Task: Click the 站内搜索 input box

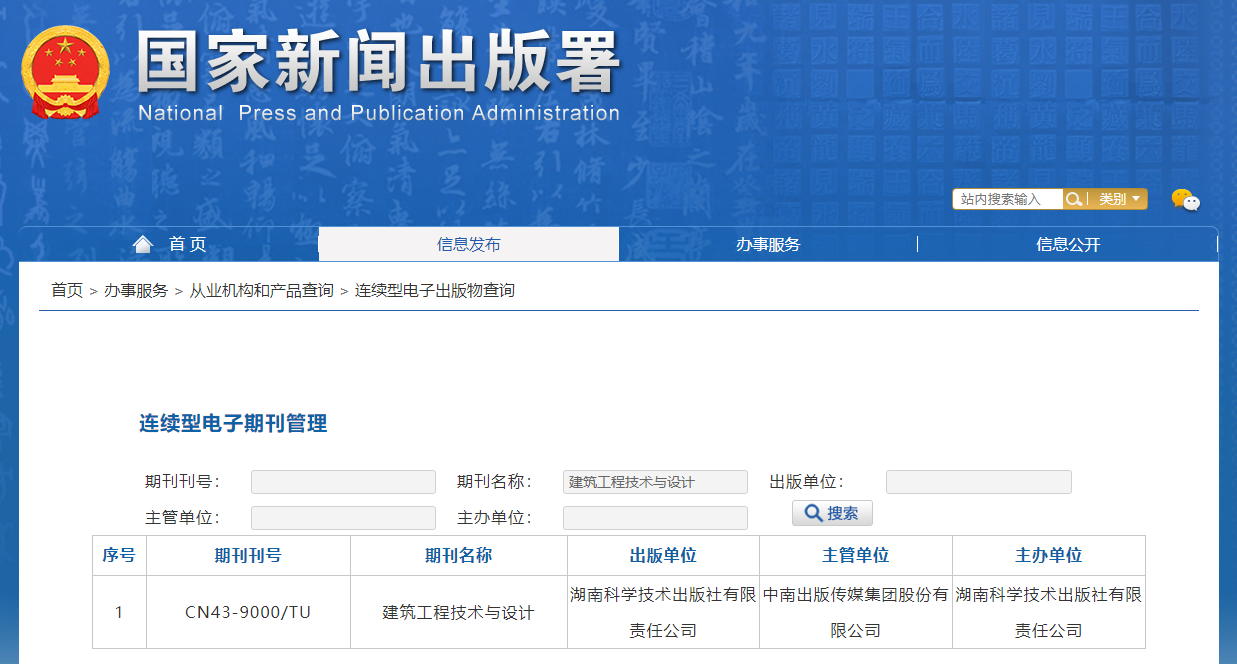Action: point(1006,199)
